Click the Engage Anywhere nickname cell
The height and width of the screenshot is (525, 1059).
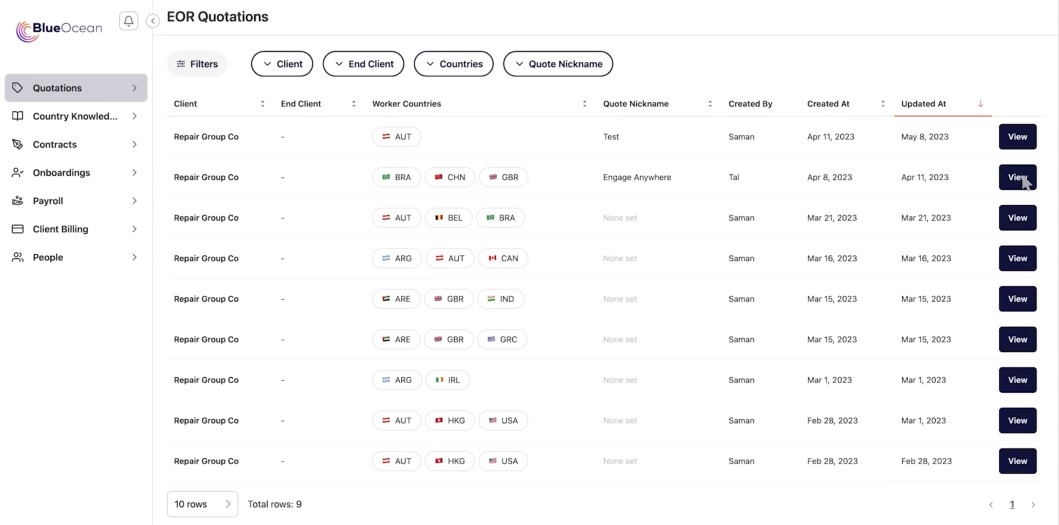(637, 177)
